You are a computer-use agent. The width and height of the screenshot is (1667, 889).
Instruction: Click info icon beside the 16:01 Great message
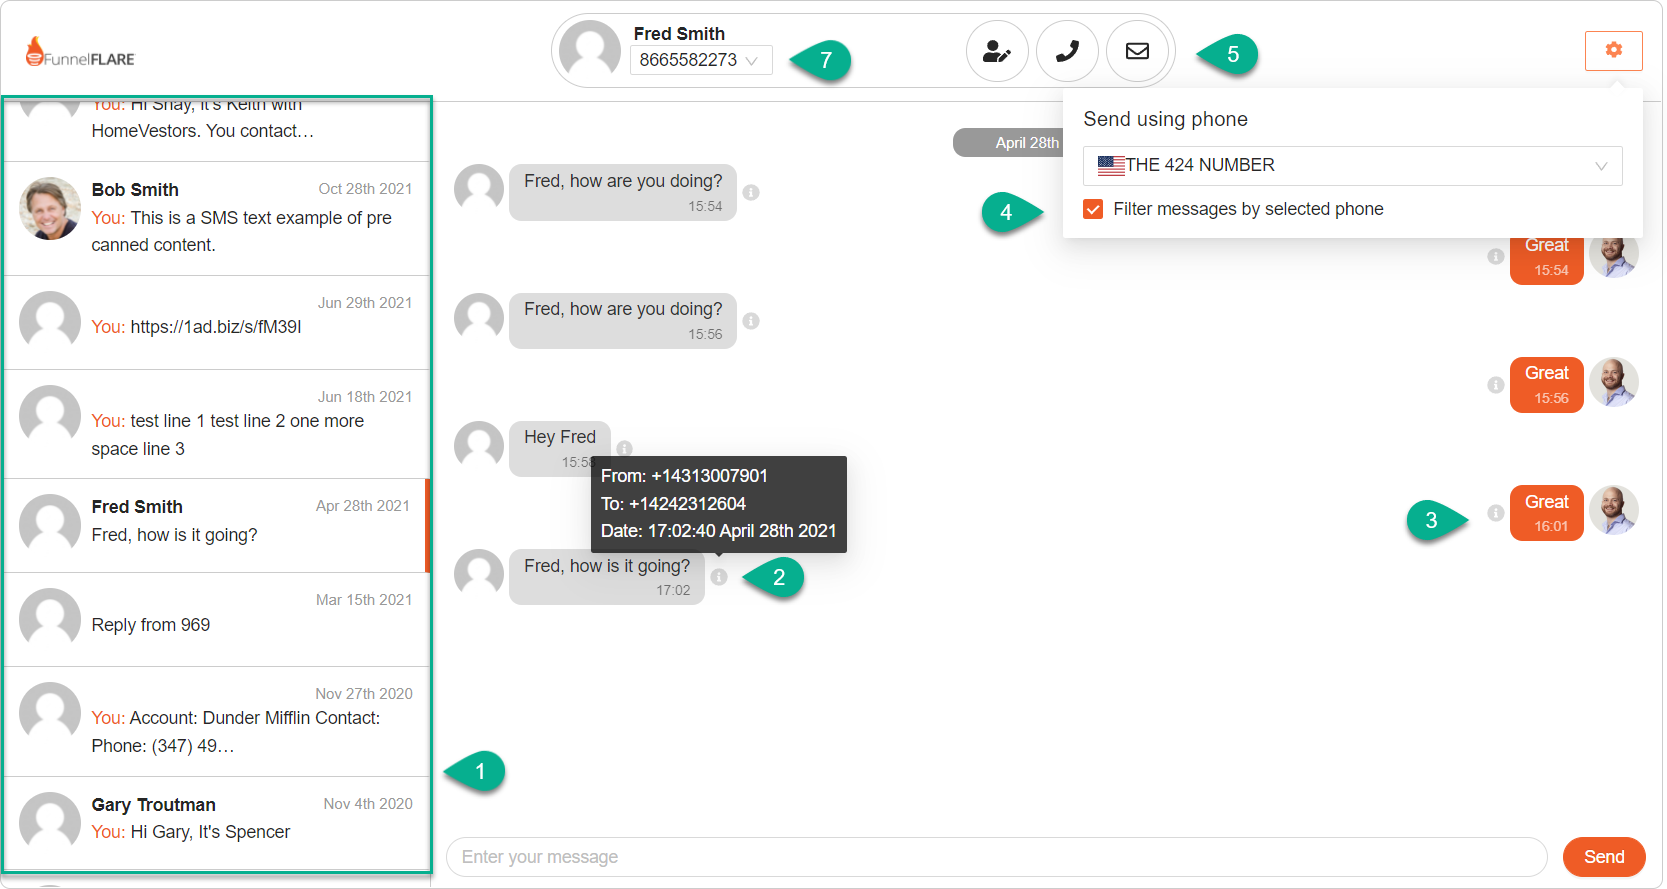[x=1495, y=513]
